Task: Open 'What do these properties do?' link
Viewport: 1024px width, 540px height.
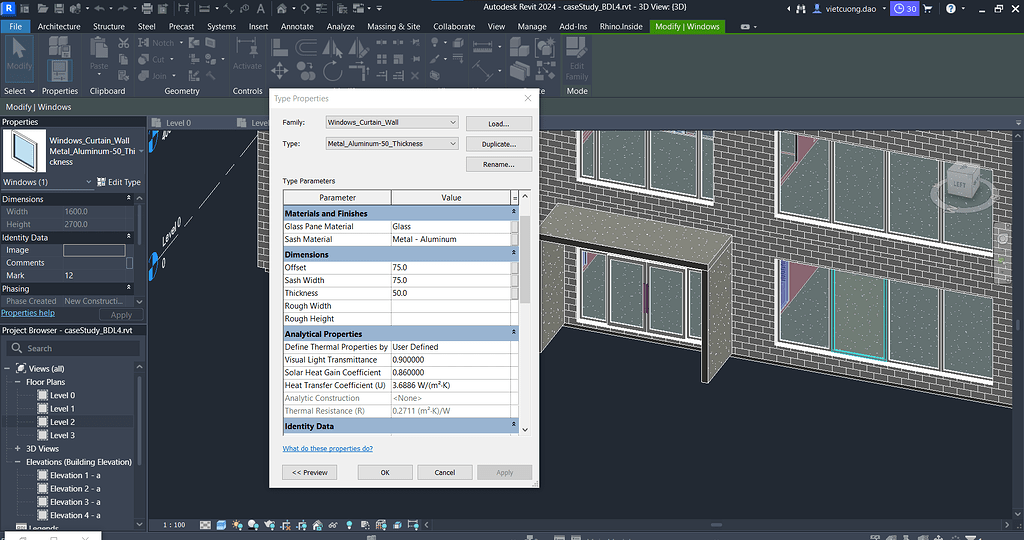Action: 328,449
